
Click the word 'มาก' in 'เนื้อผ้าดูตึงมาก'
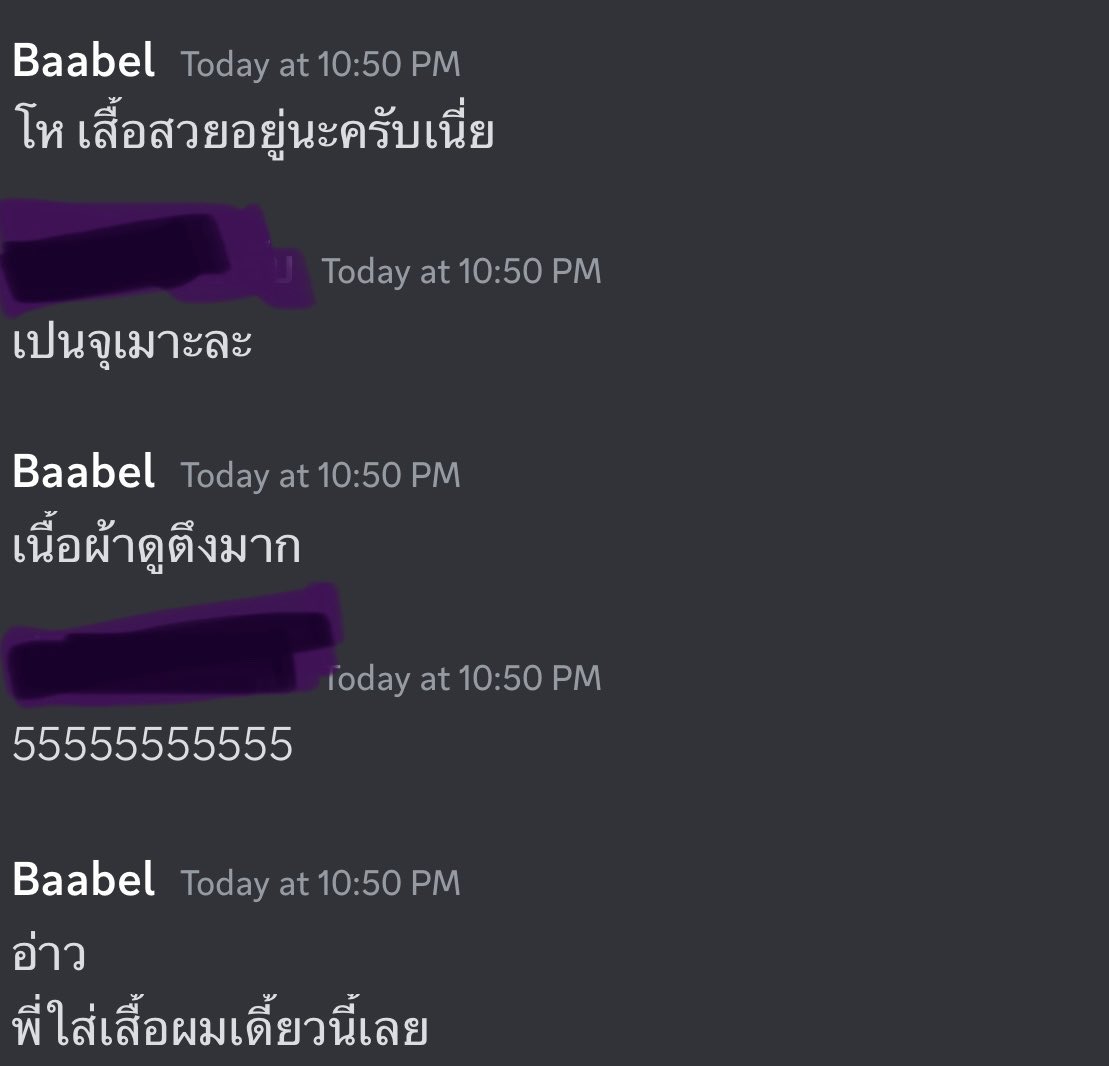click(x=260, y=546)
